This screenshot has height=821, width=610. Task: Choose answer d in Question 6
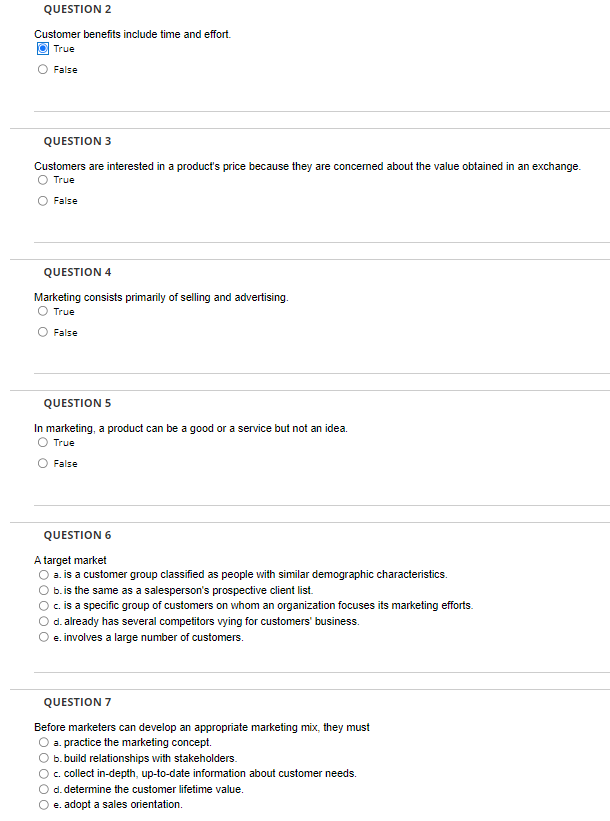tap(42, 621)
